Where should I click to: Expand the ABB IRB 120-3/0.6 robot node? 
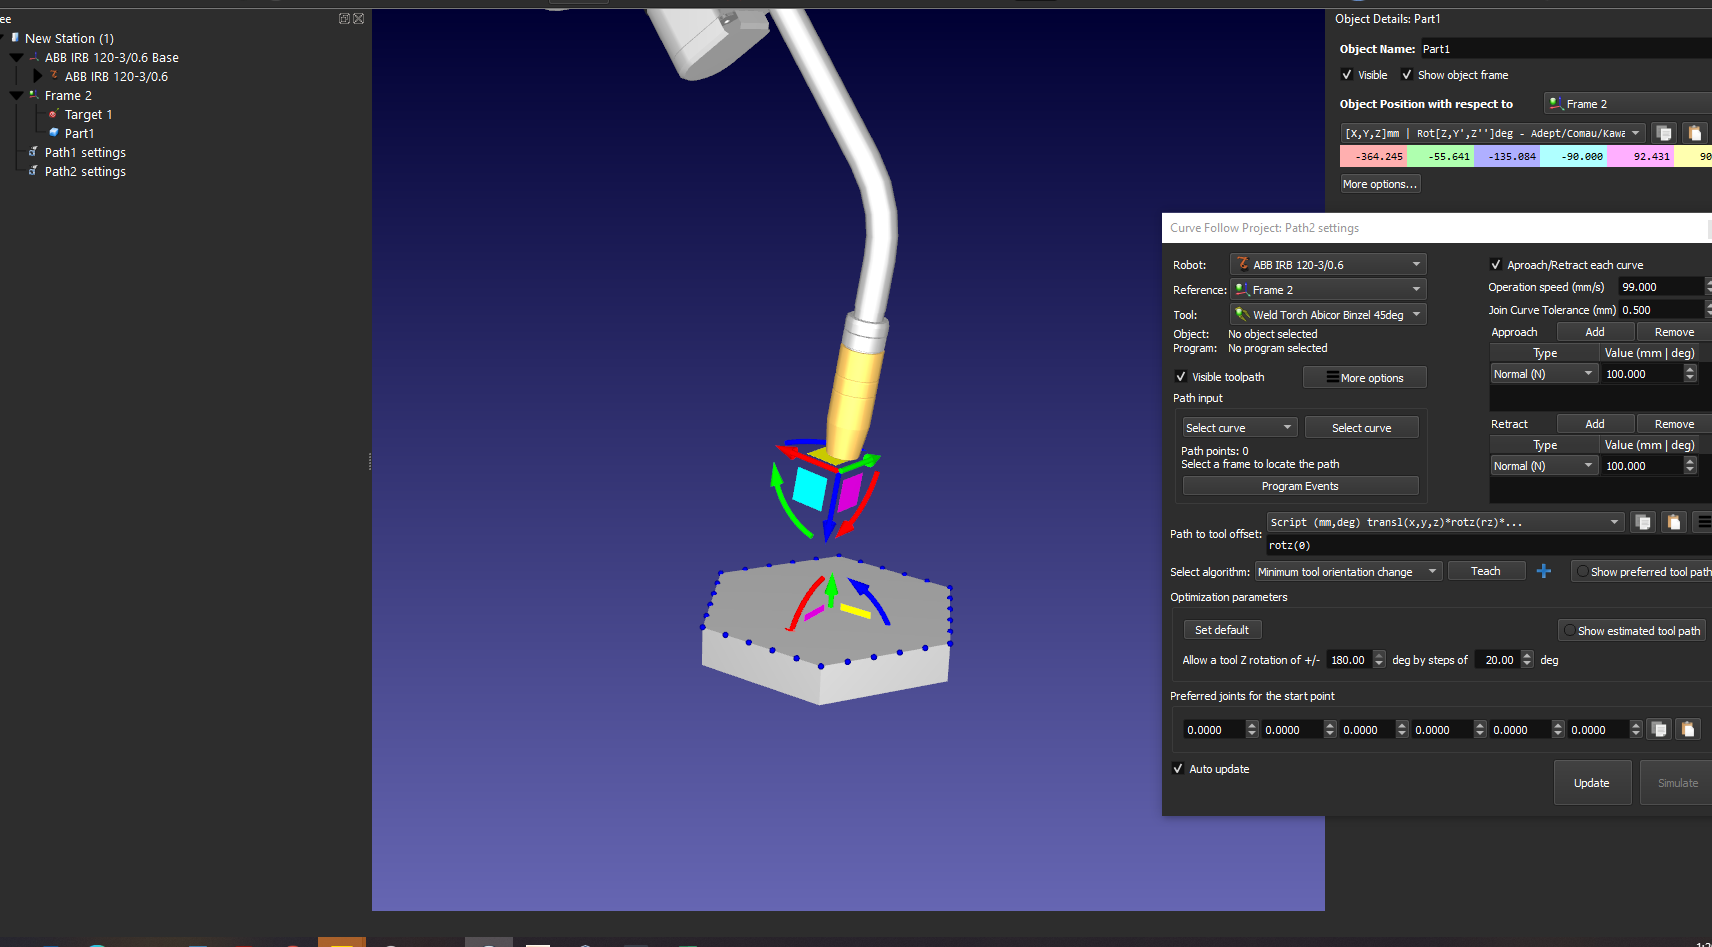pyautogui.click(x=38, y=77)
